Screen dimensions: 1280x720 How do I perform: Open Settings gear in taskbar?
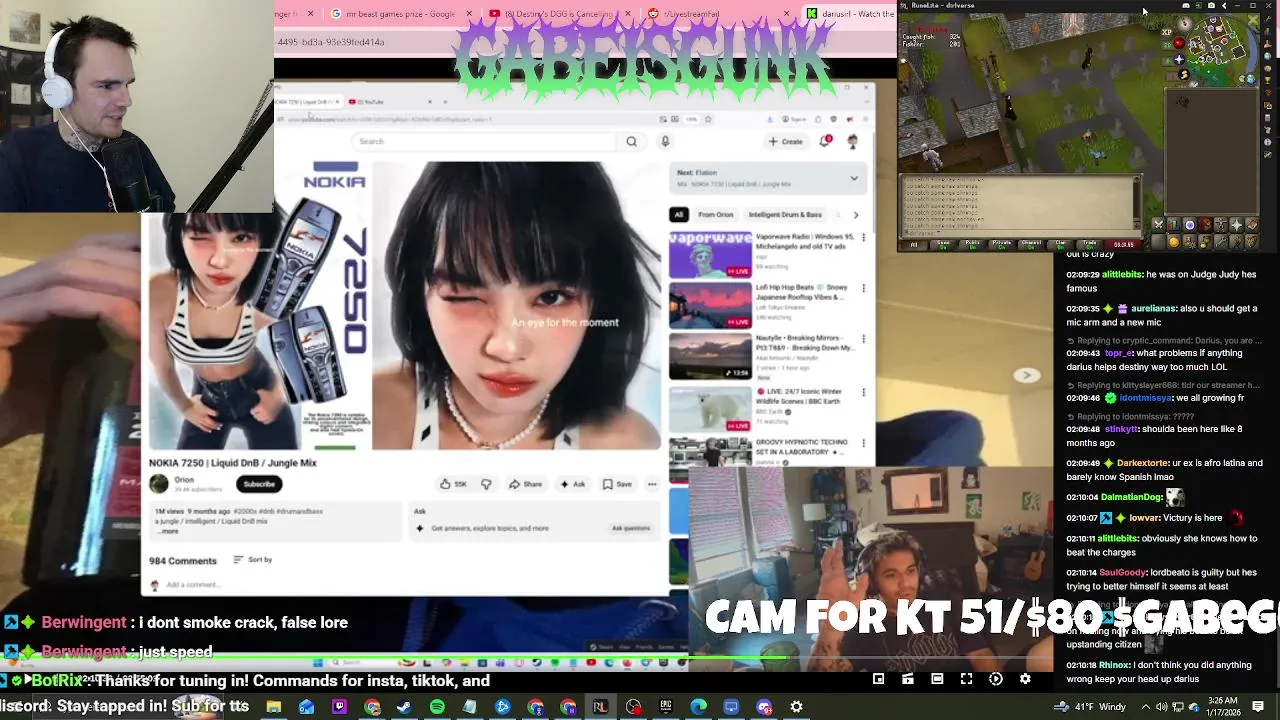point(797,707)
